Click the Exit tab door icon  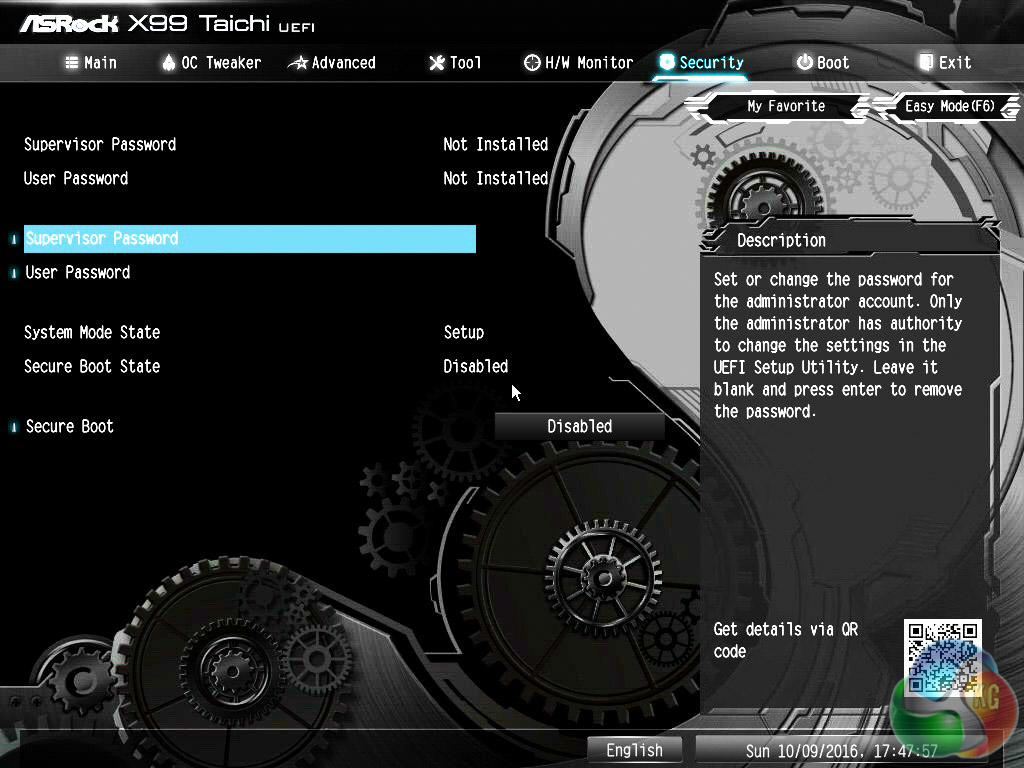pos(926,62)
